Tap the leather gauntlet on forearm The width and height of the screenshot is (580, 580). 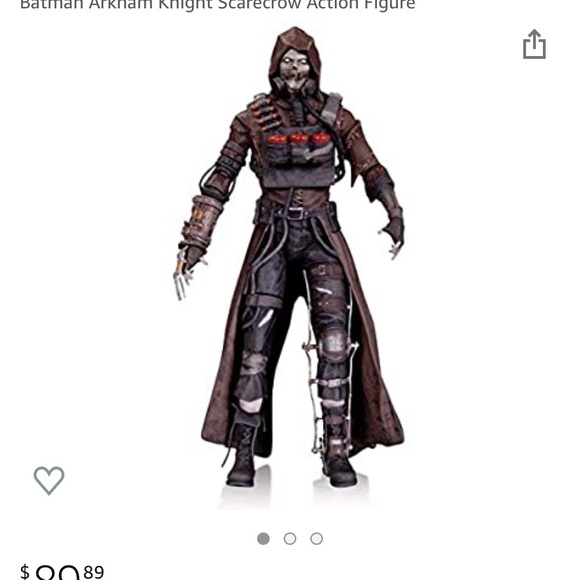(x=202, y=222)
